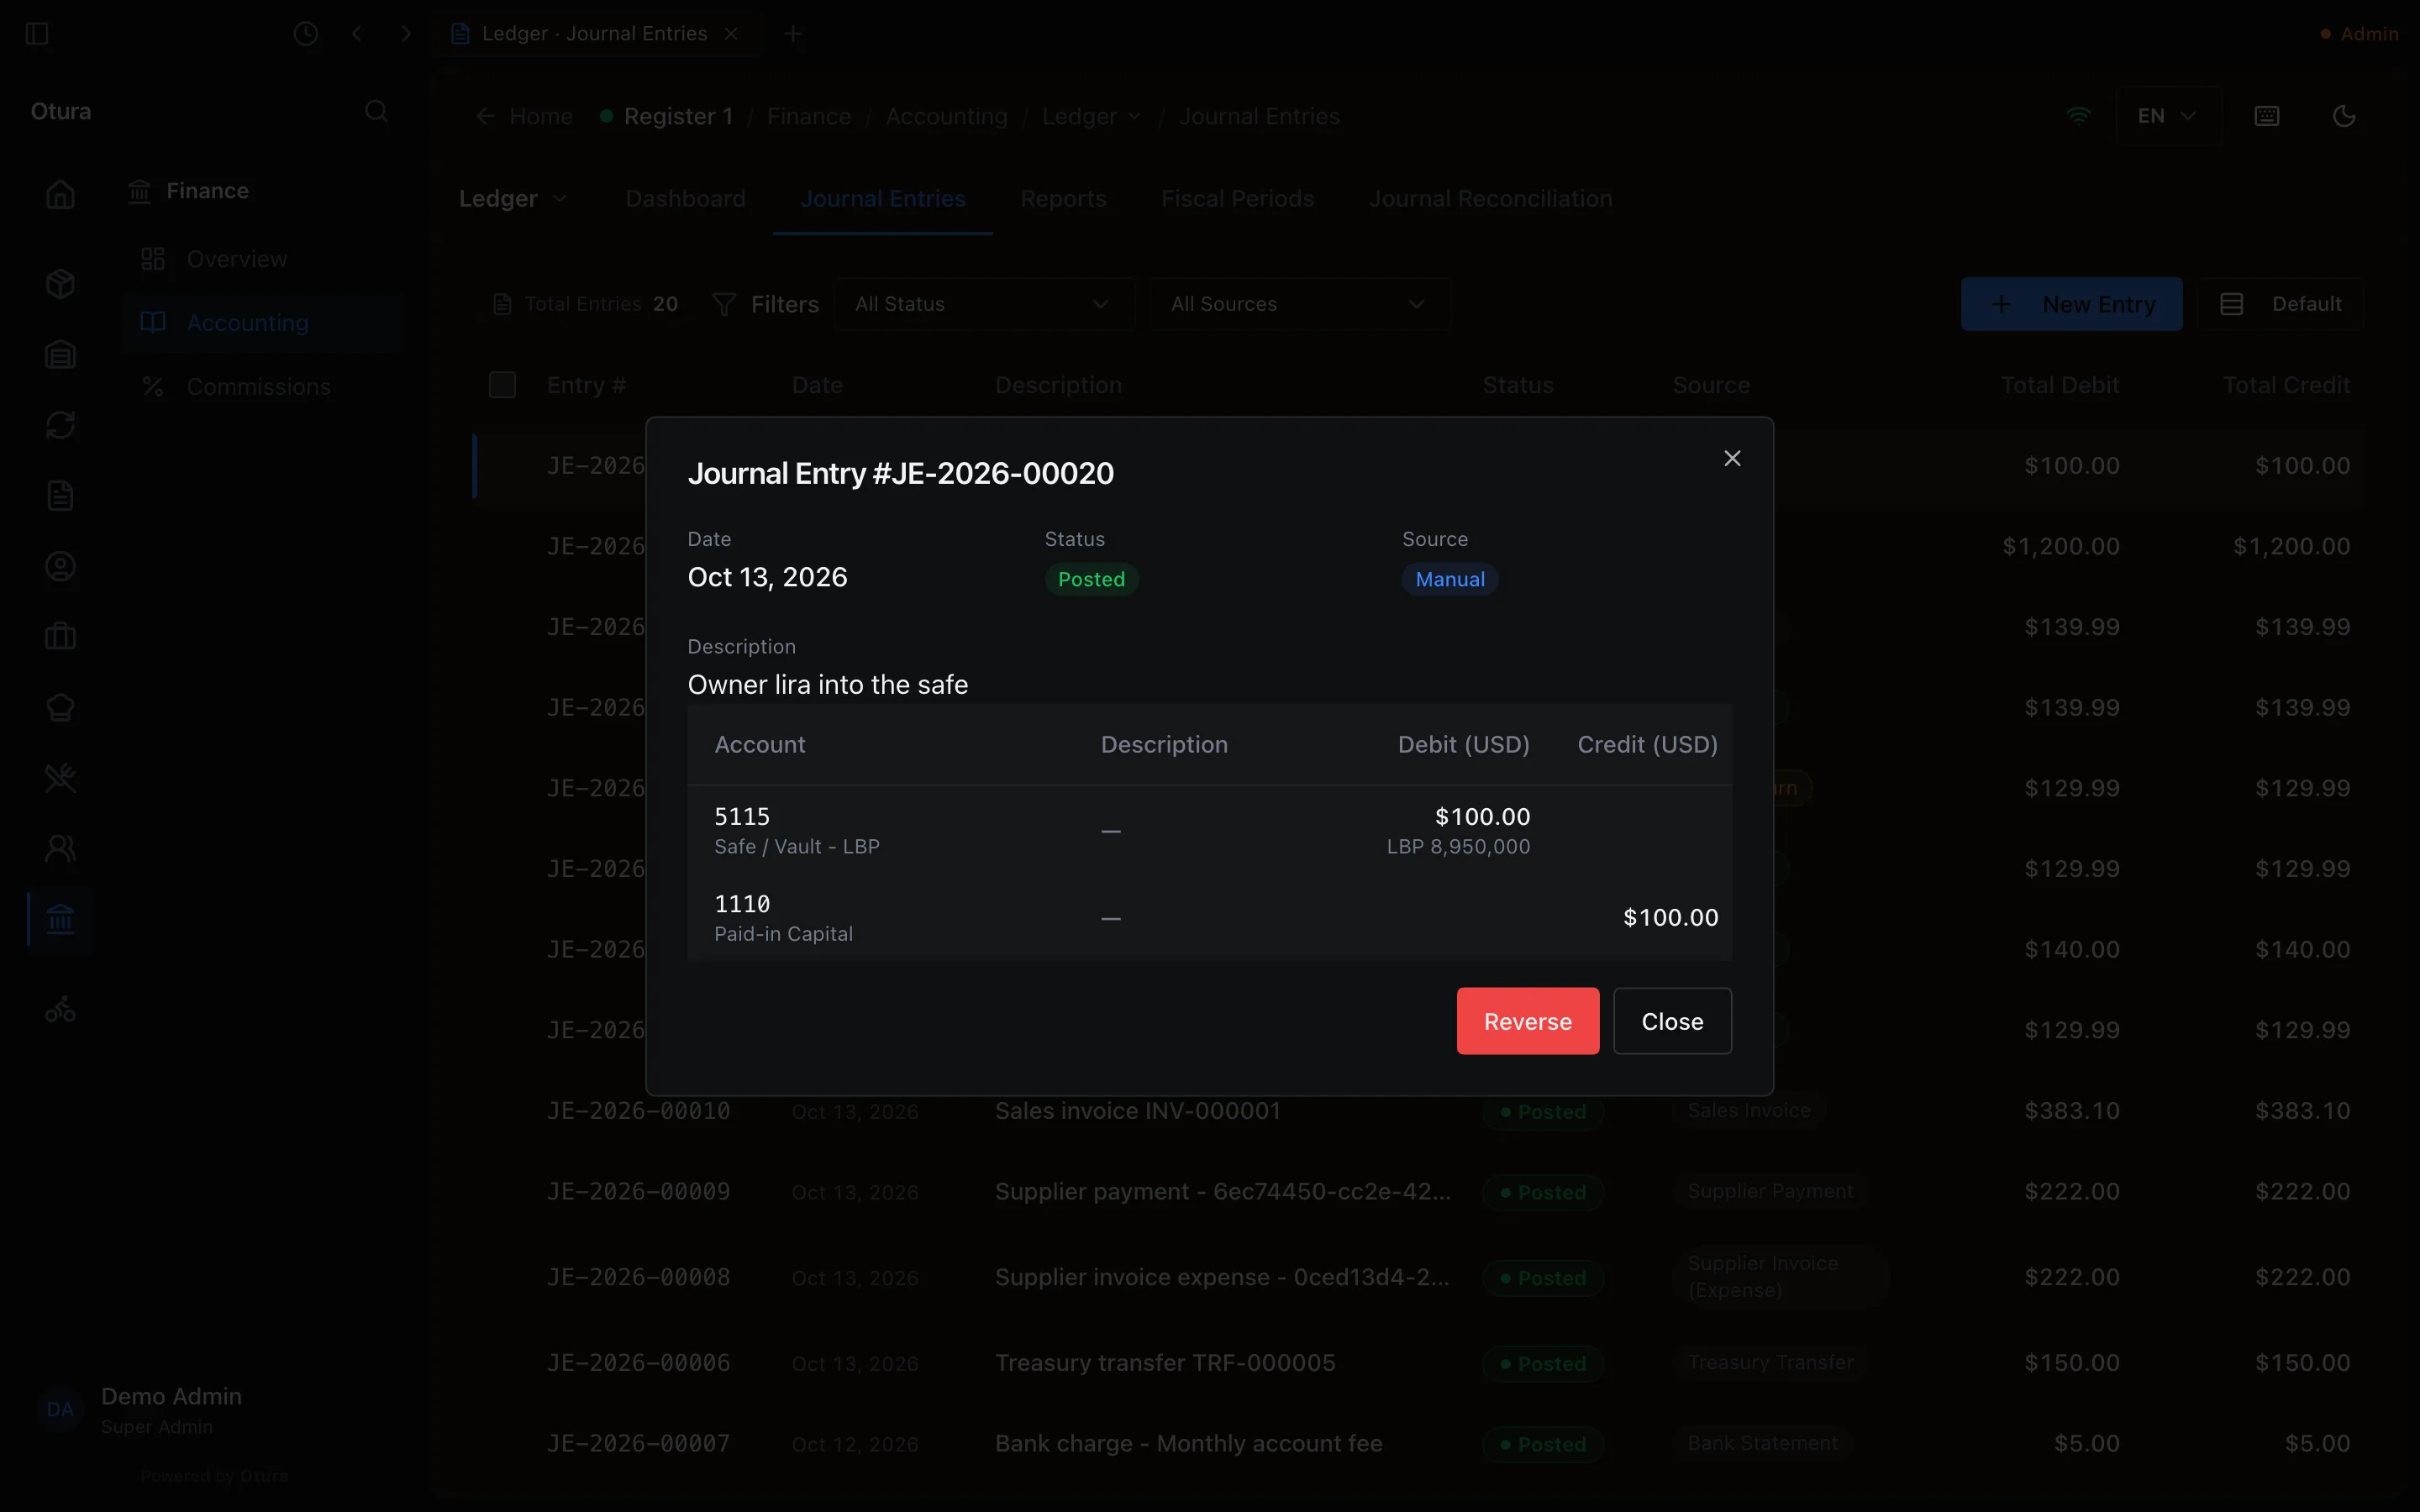Click the Close button in dialog
Image resolution: width=2420 pixels, height=1512 pixels.
[x=1672, y=1021]
